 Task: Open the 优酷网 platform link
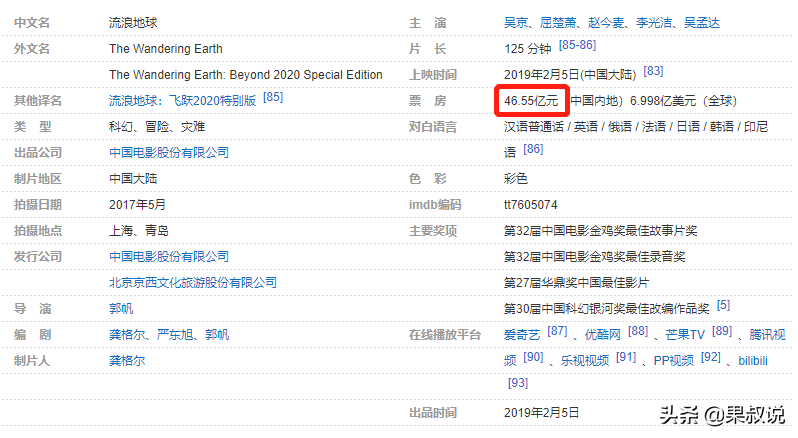(x=603, y=335)
